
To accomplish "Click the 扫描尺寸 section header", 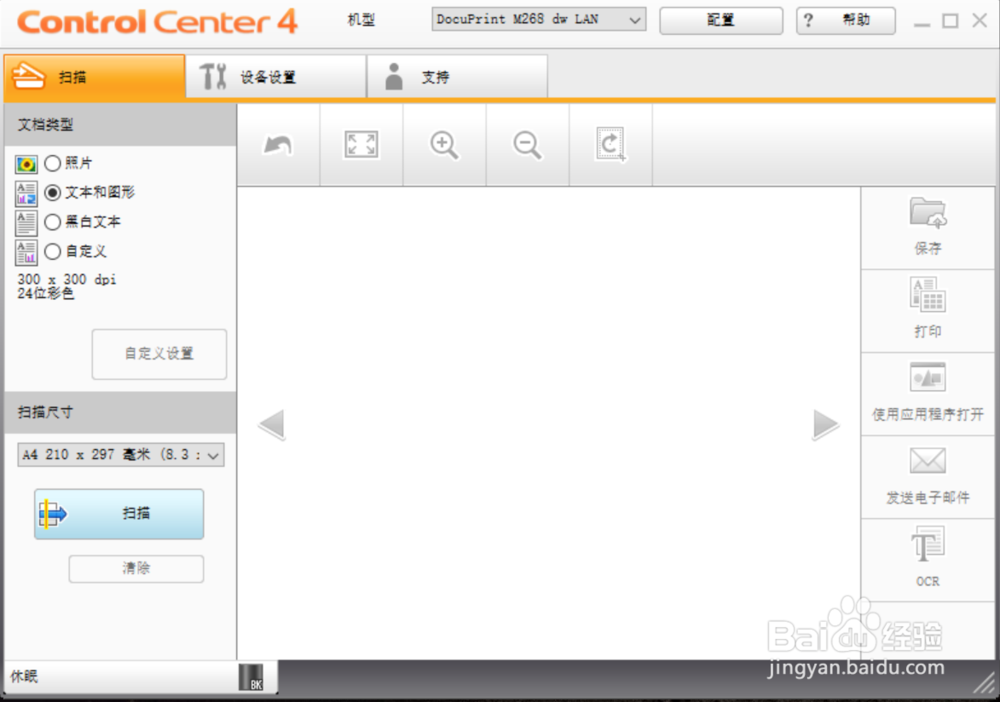I will 121,413.
